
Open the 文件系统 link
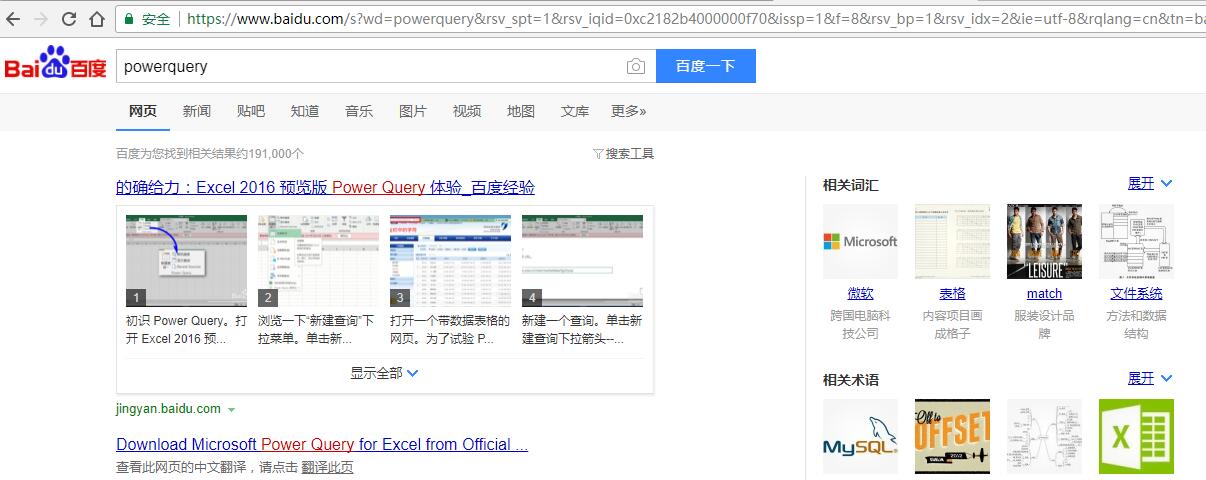point(1136,294)
